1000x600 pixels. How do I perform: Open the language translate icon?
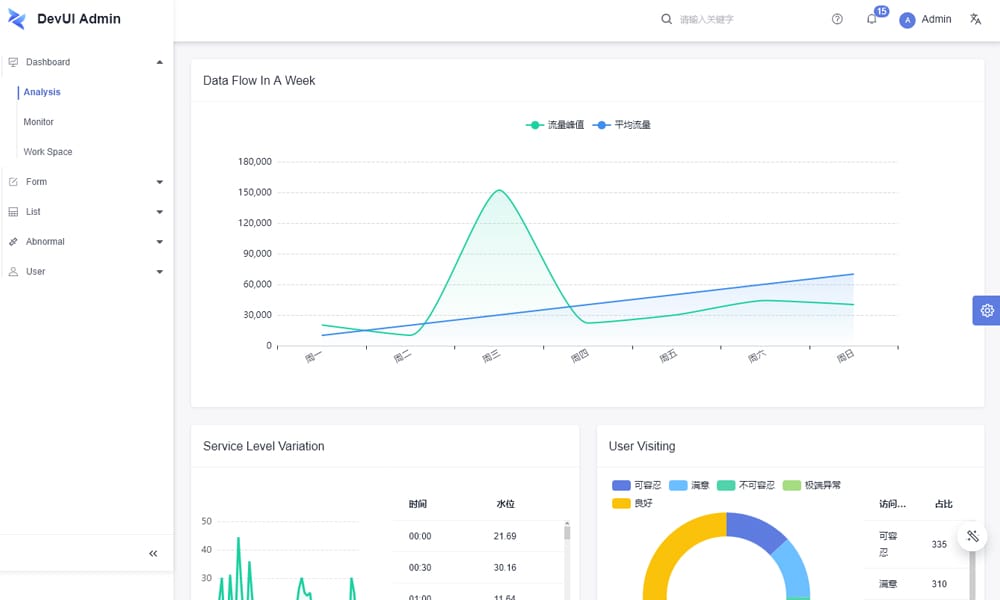pos(975,19)
